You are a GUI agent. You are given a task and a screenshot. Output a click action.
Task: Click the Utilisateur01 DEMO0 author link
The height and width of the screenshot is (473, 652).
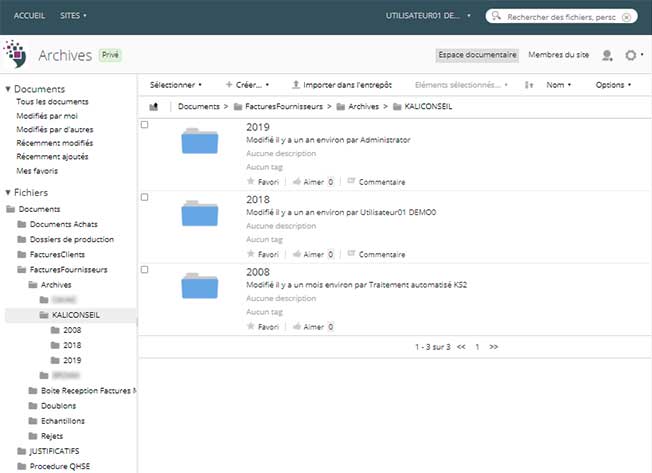[398, 212]
